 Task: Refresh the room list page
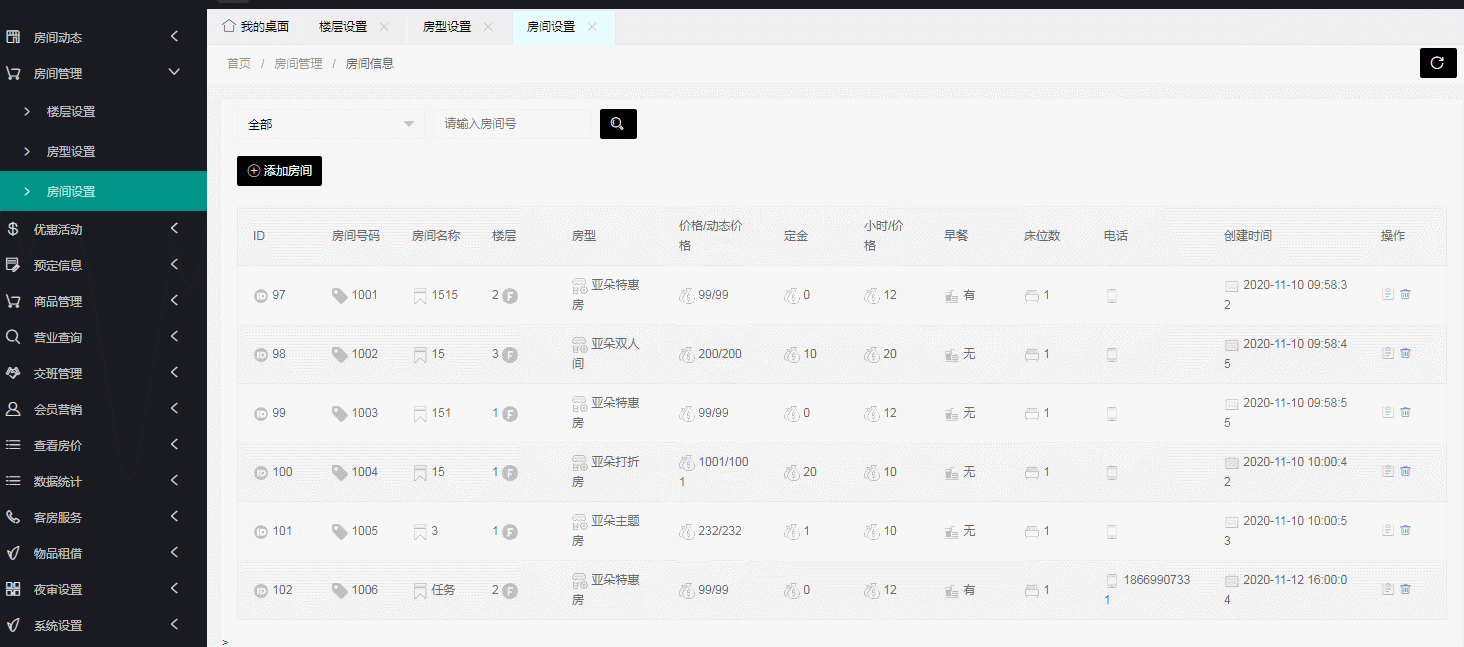point(1438,62)
